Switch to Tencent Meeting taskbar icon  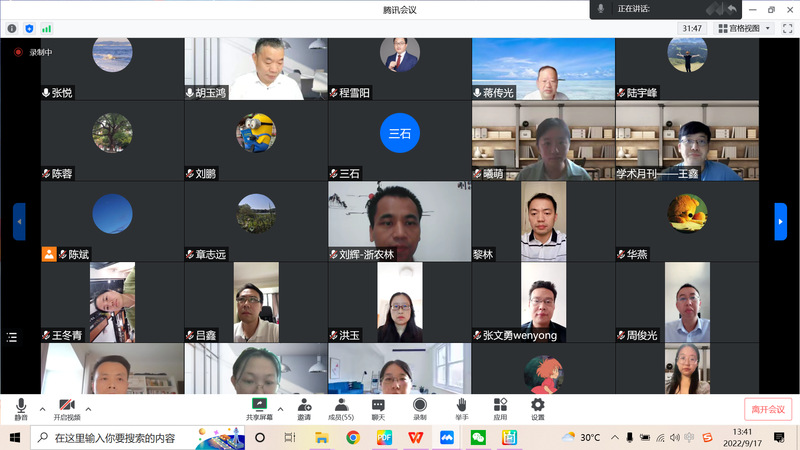(447, 438)
